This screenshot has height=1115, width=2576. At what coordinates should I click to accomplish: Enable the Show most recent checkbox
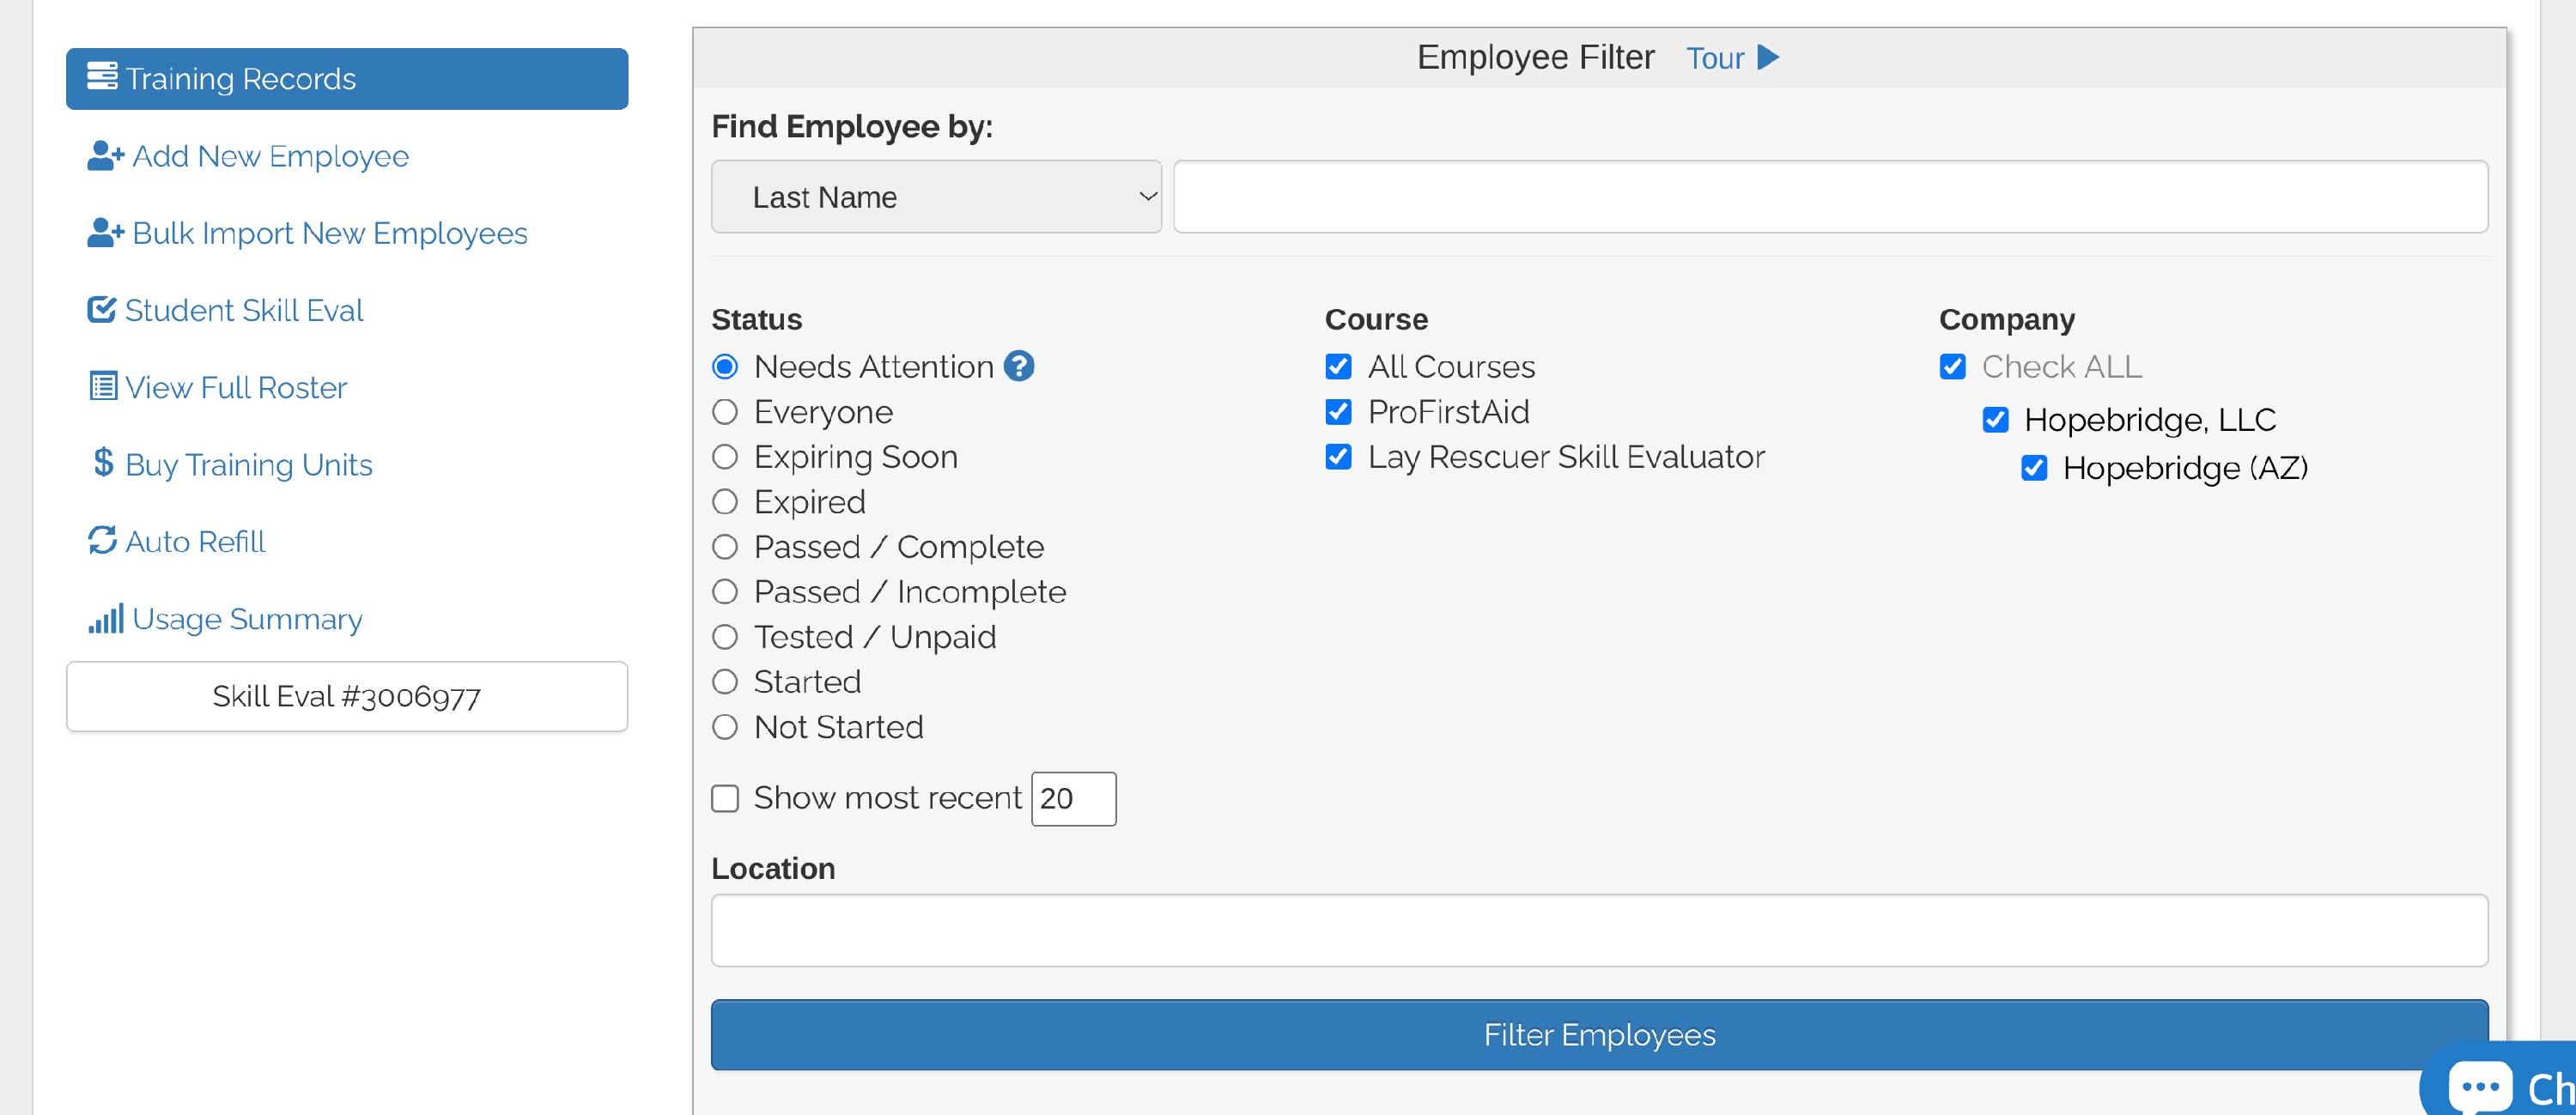tap(725, 798)
